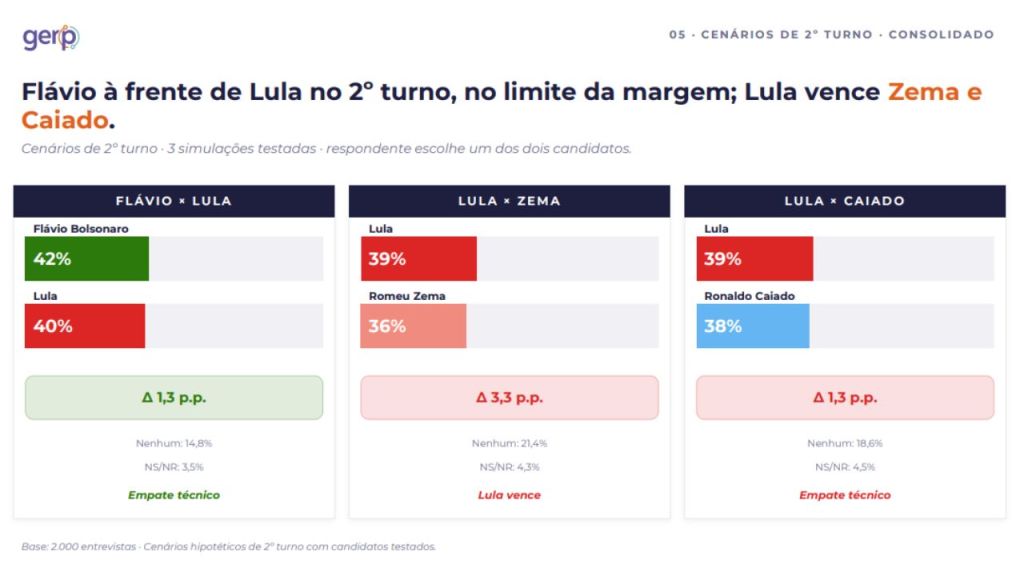This screenshot has width=1024, height=576.
Task: Click Romeu Zema's pink 36% bar
Action: click(x=413, y=326)
